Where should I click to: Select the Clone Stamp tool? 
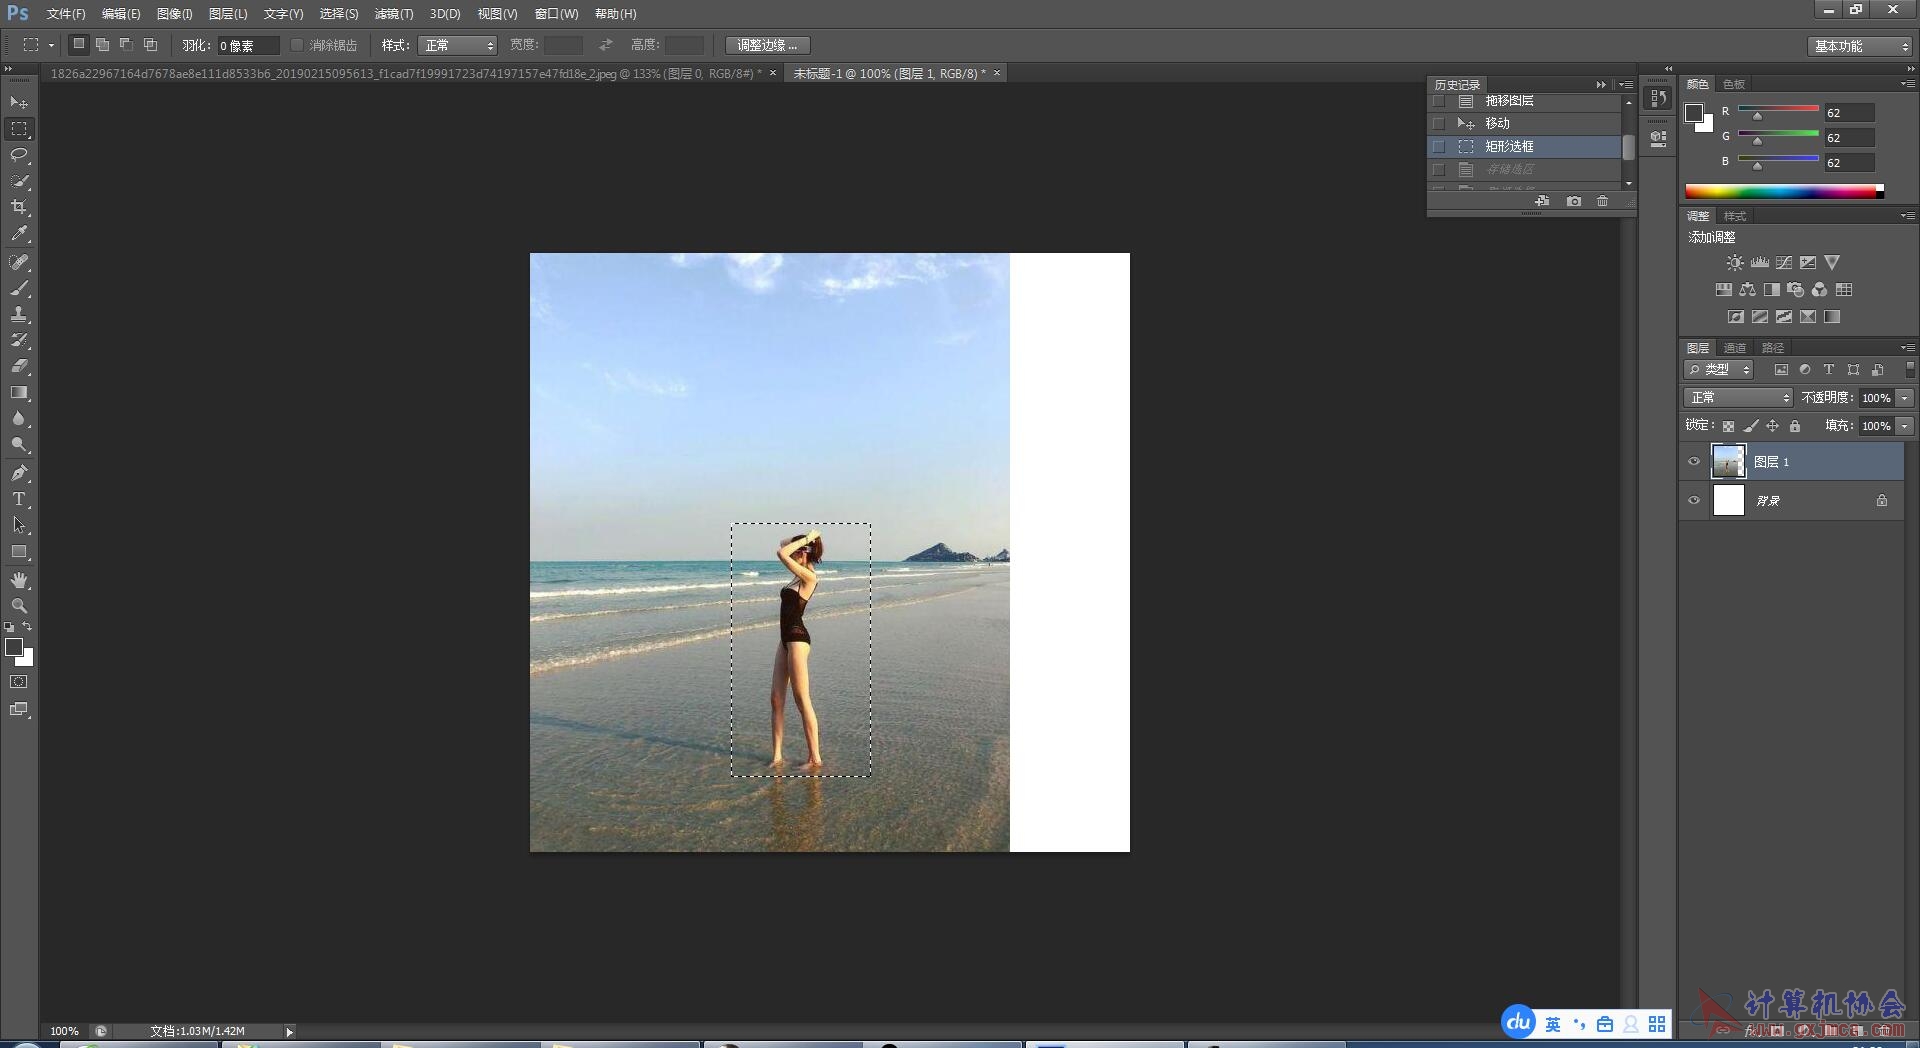[x=19, y=314]
